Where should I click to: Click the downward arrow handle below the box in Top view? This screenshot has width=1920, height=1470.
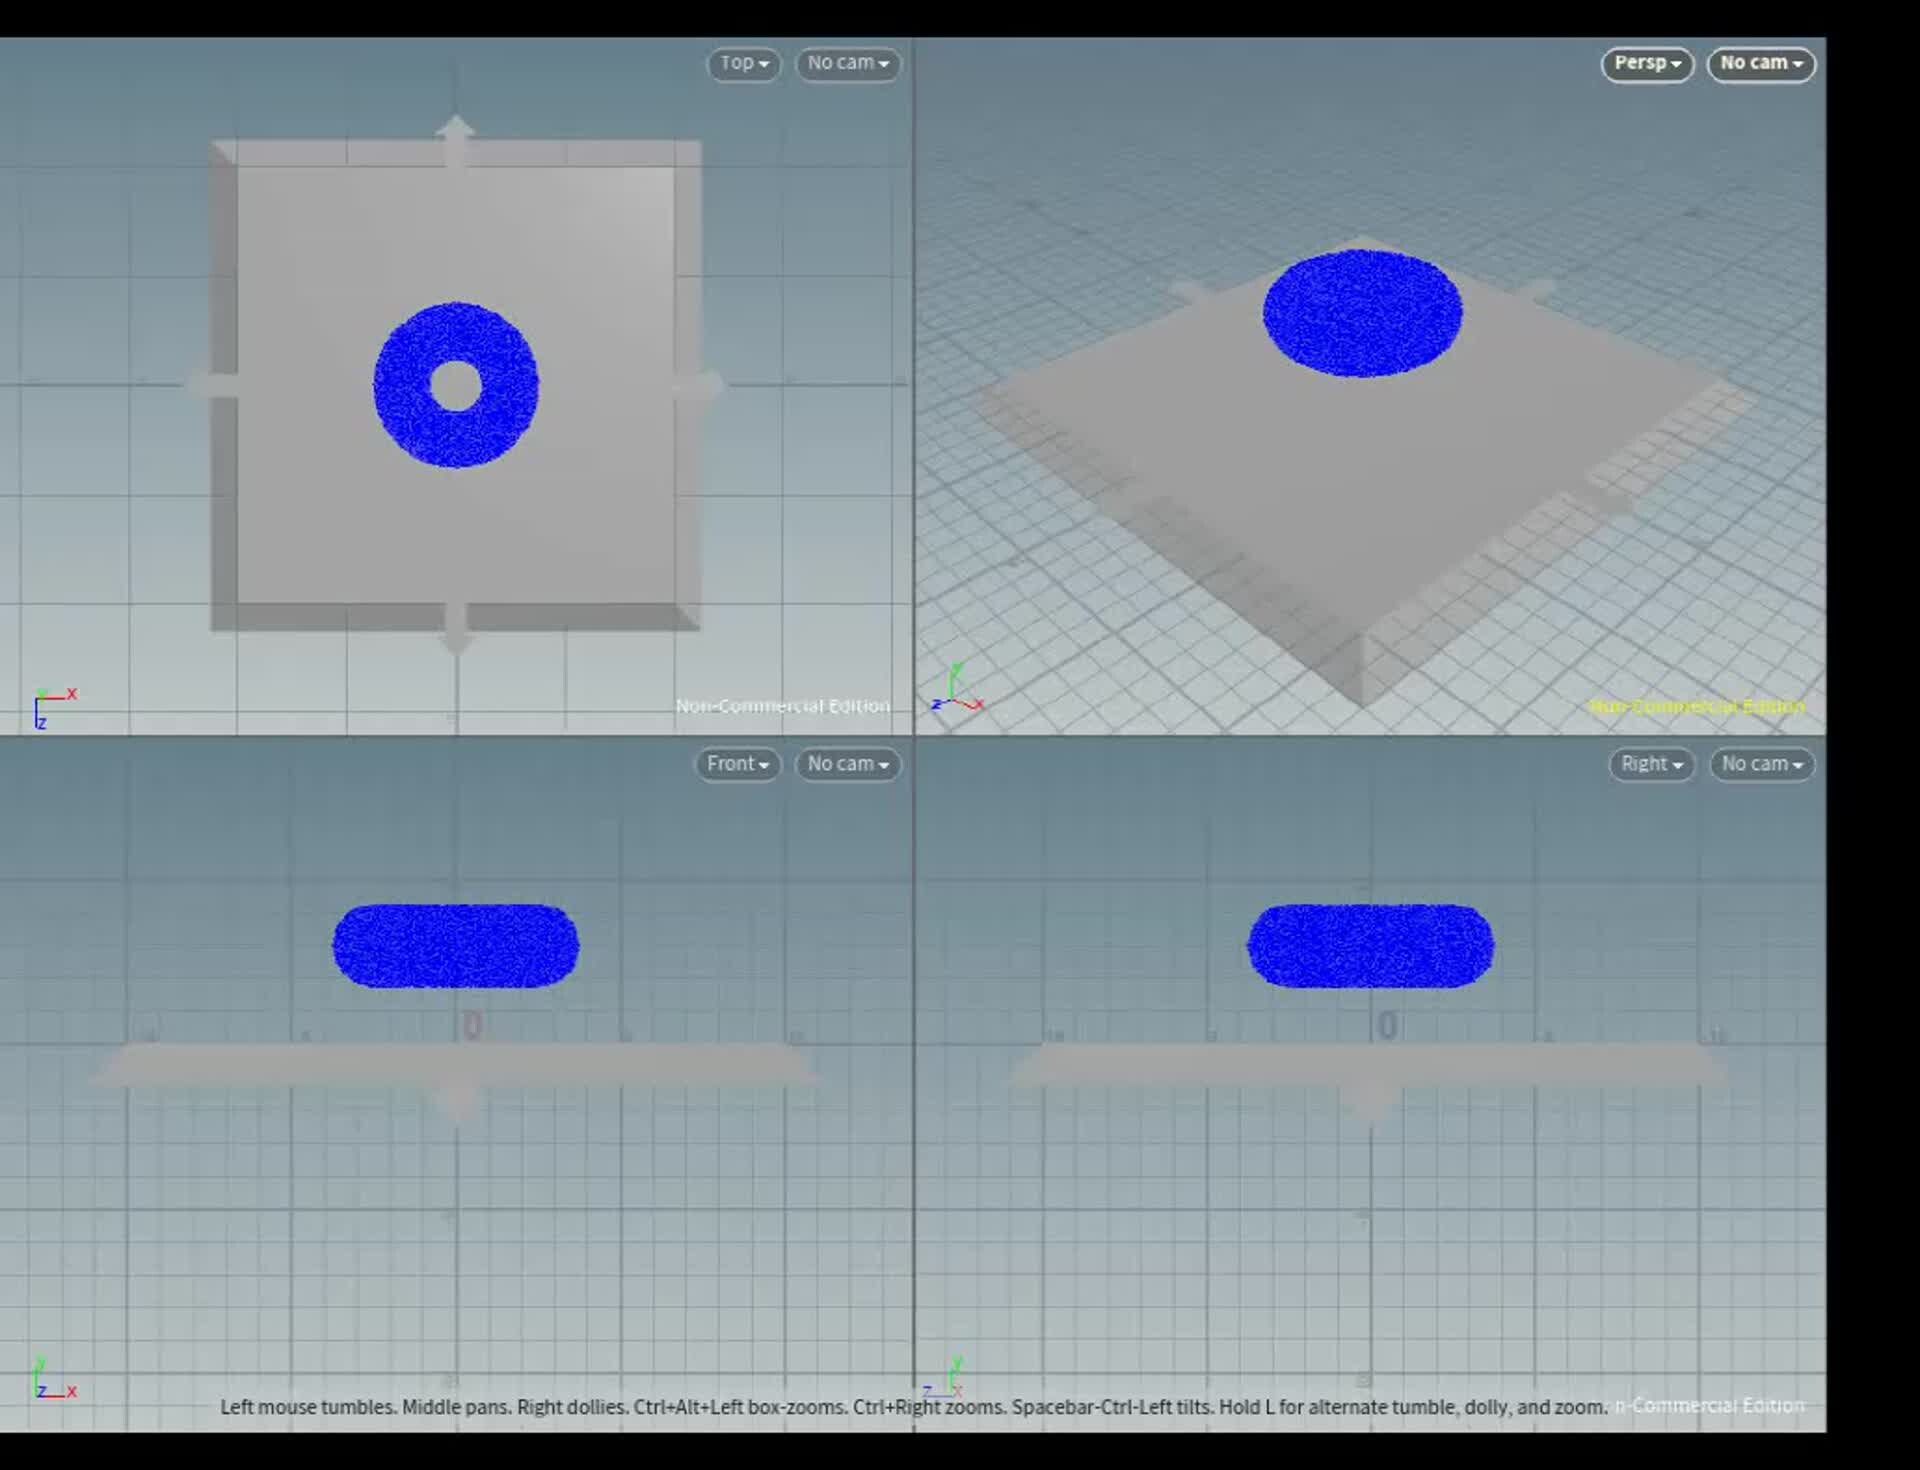coord(455,630)
